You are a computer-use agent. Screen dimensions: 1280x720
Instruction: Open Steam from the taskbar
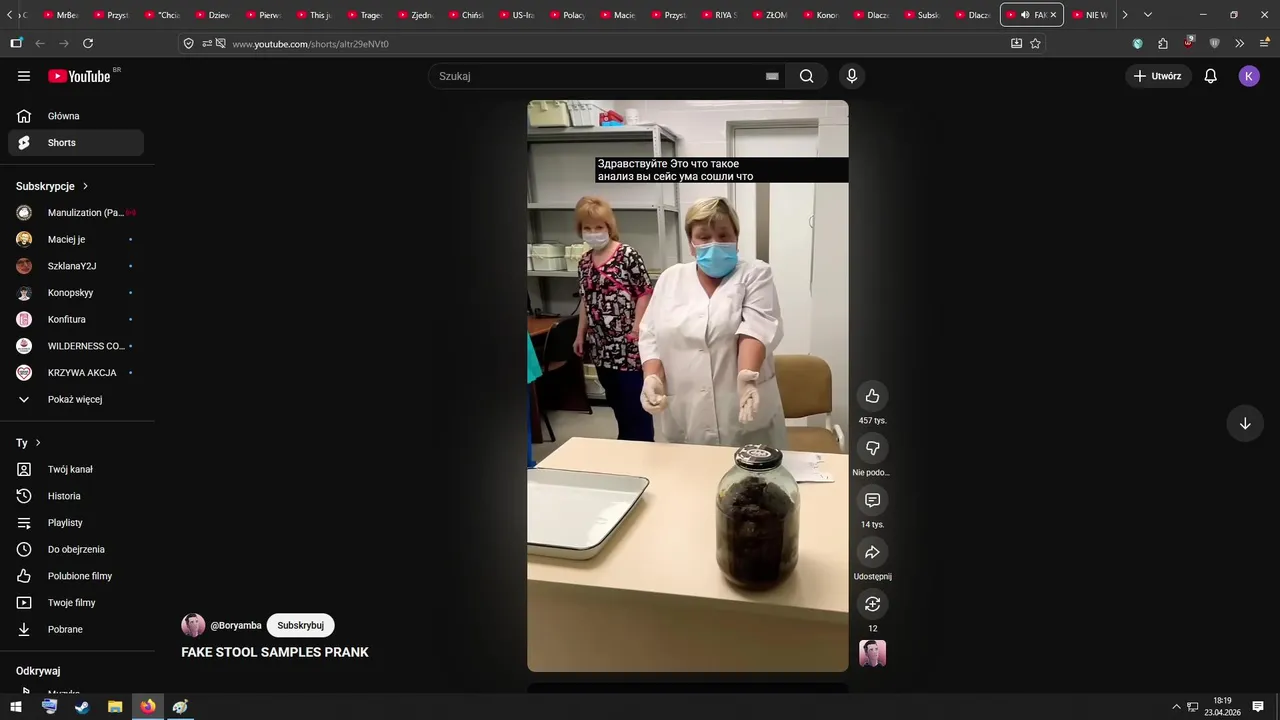tap(82, 707)
